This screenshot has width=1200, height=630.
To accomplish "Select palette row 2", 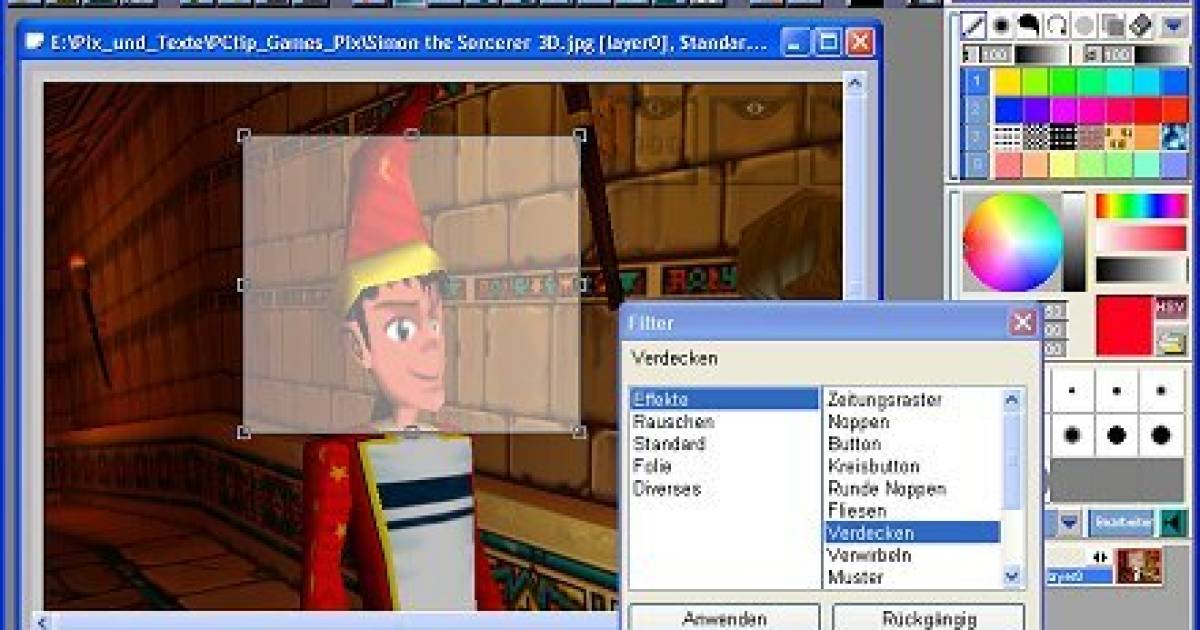I will click(977, 109).
